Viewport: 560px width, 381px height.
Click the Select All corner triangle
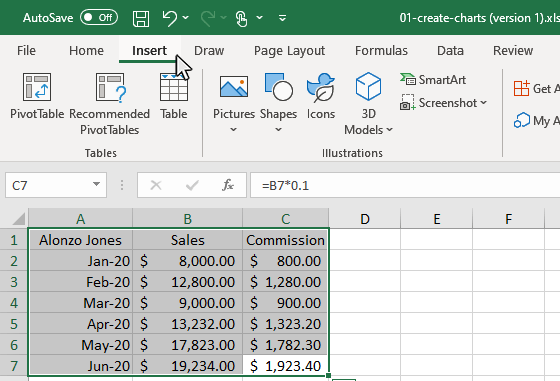pos(19,219)
